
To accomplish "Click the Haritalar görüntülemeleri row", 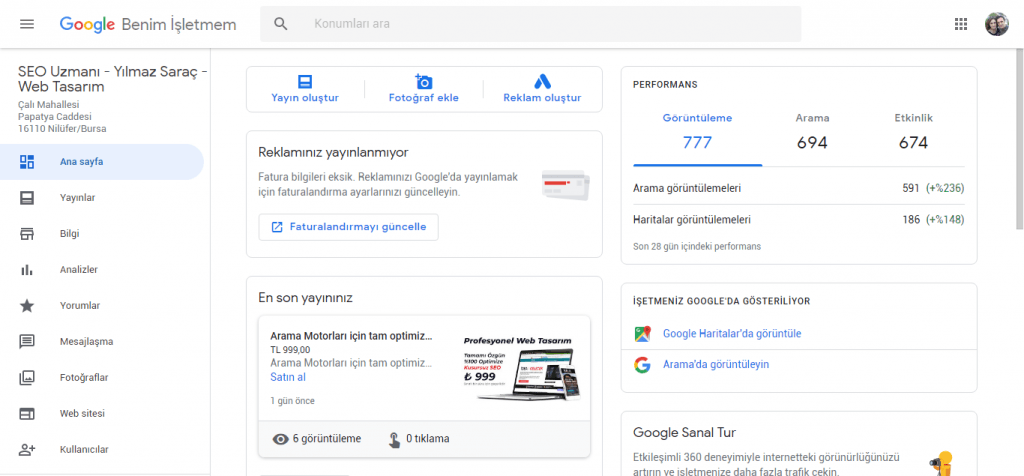I will [x=799, y=220].
